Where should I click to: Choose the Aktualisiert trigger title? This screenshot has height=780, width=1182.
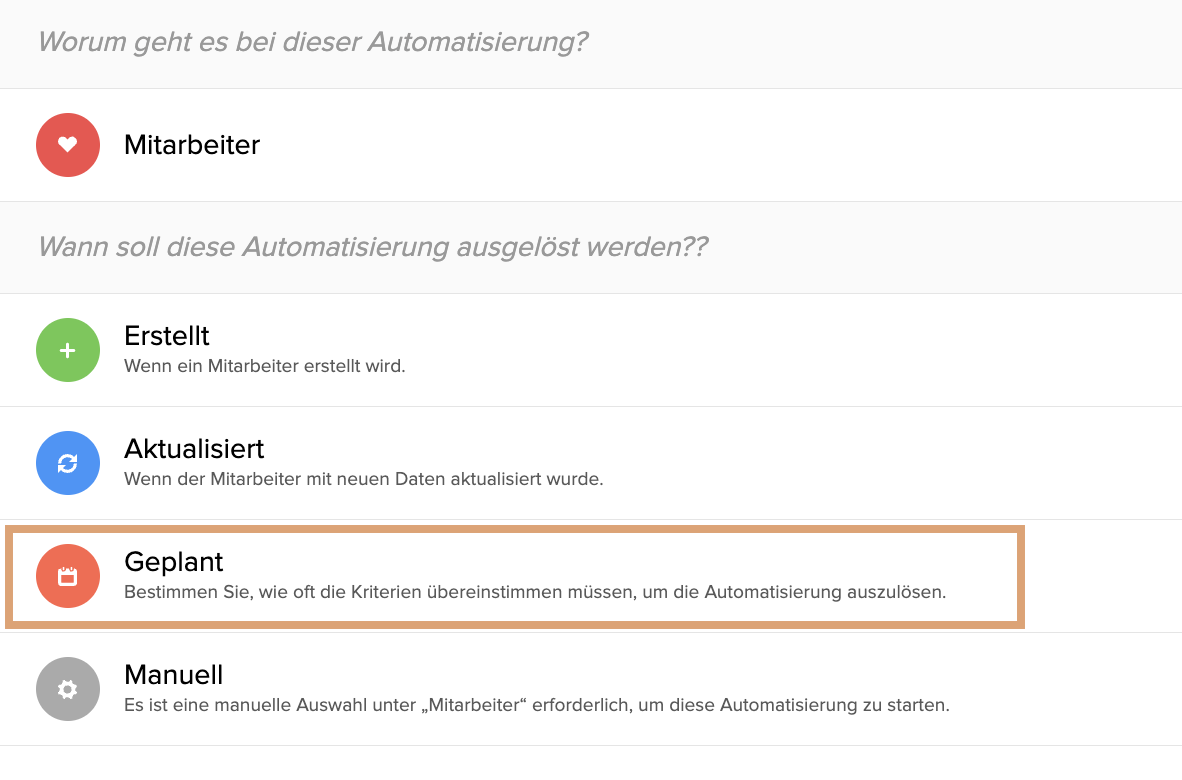194,448
